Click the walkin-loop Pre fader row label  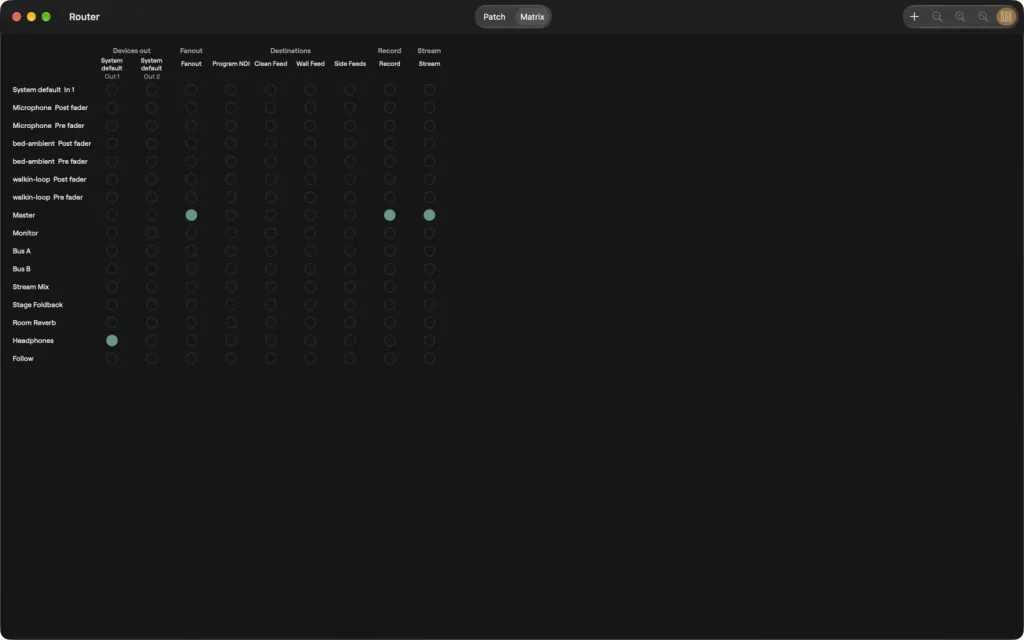pos(48,197)
